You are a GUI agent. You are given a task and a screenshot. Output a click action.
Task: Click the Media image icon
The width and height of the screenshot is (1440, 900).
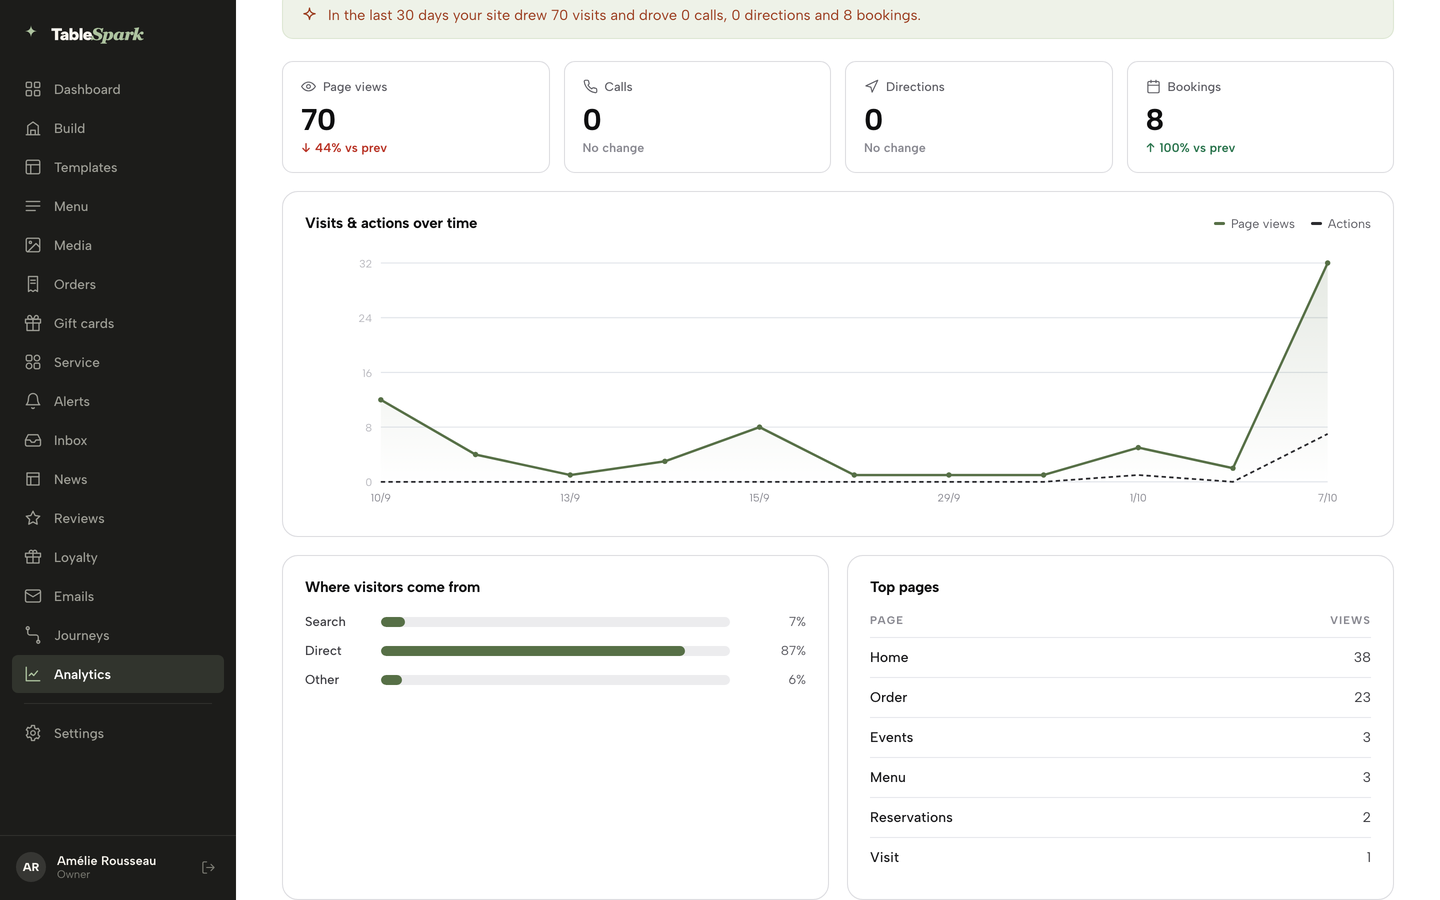click(33, 245)
